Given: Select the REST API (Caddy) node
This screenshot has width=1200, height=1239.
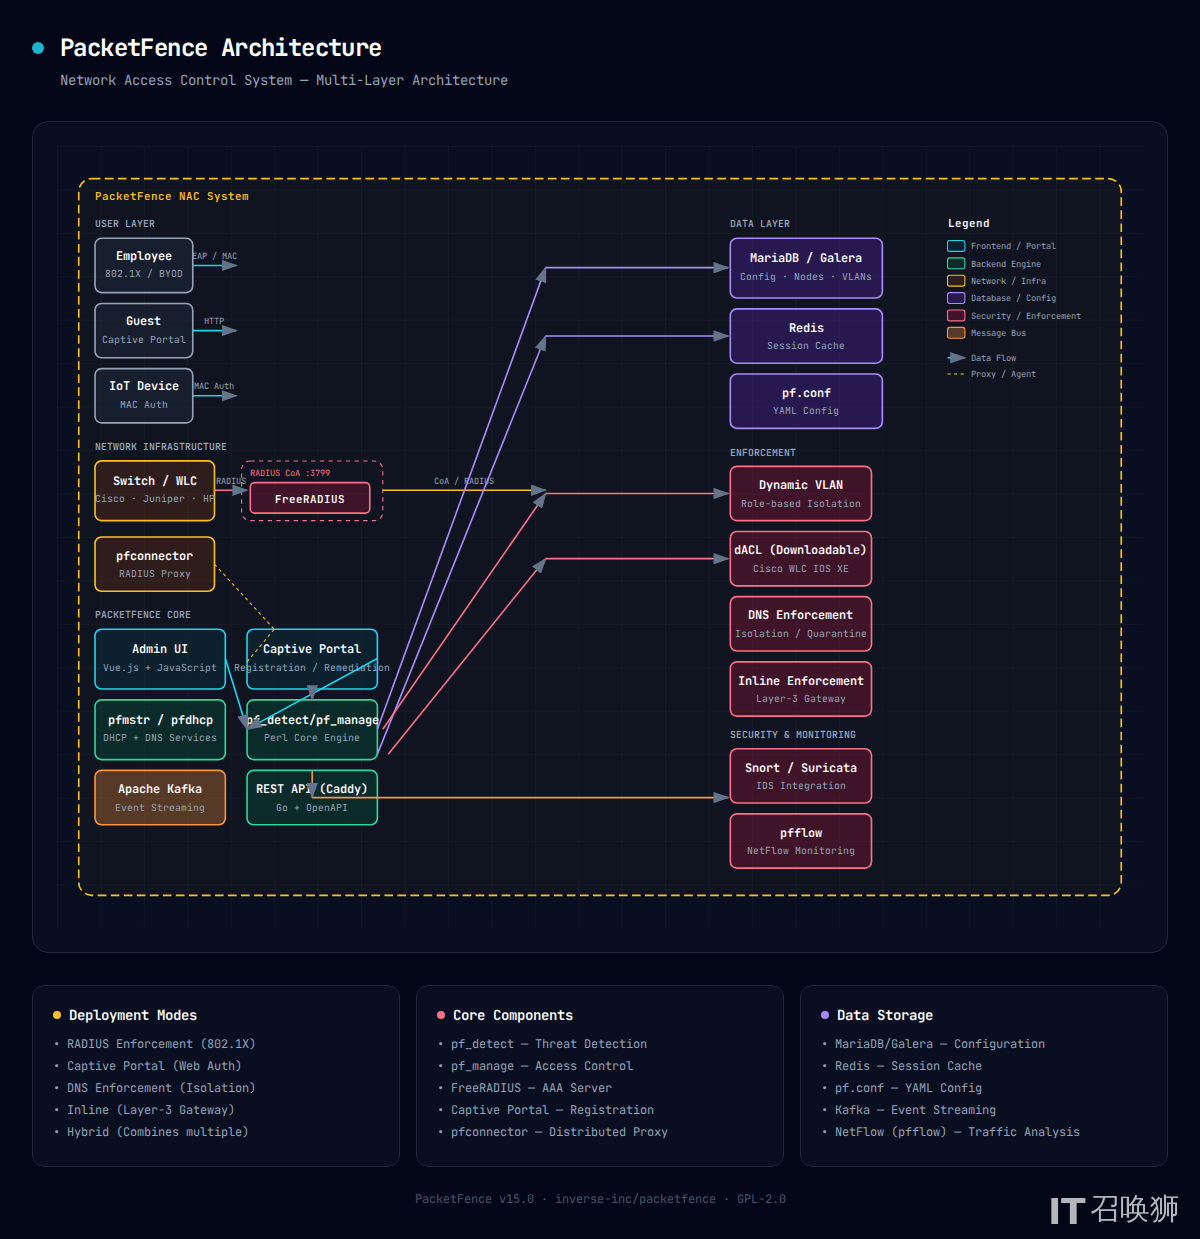Looking at the screenshot, I should pyautogui.click(x=312, y=797).
